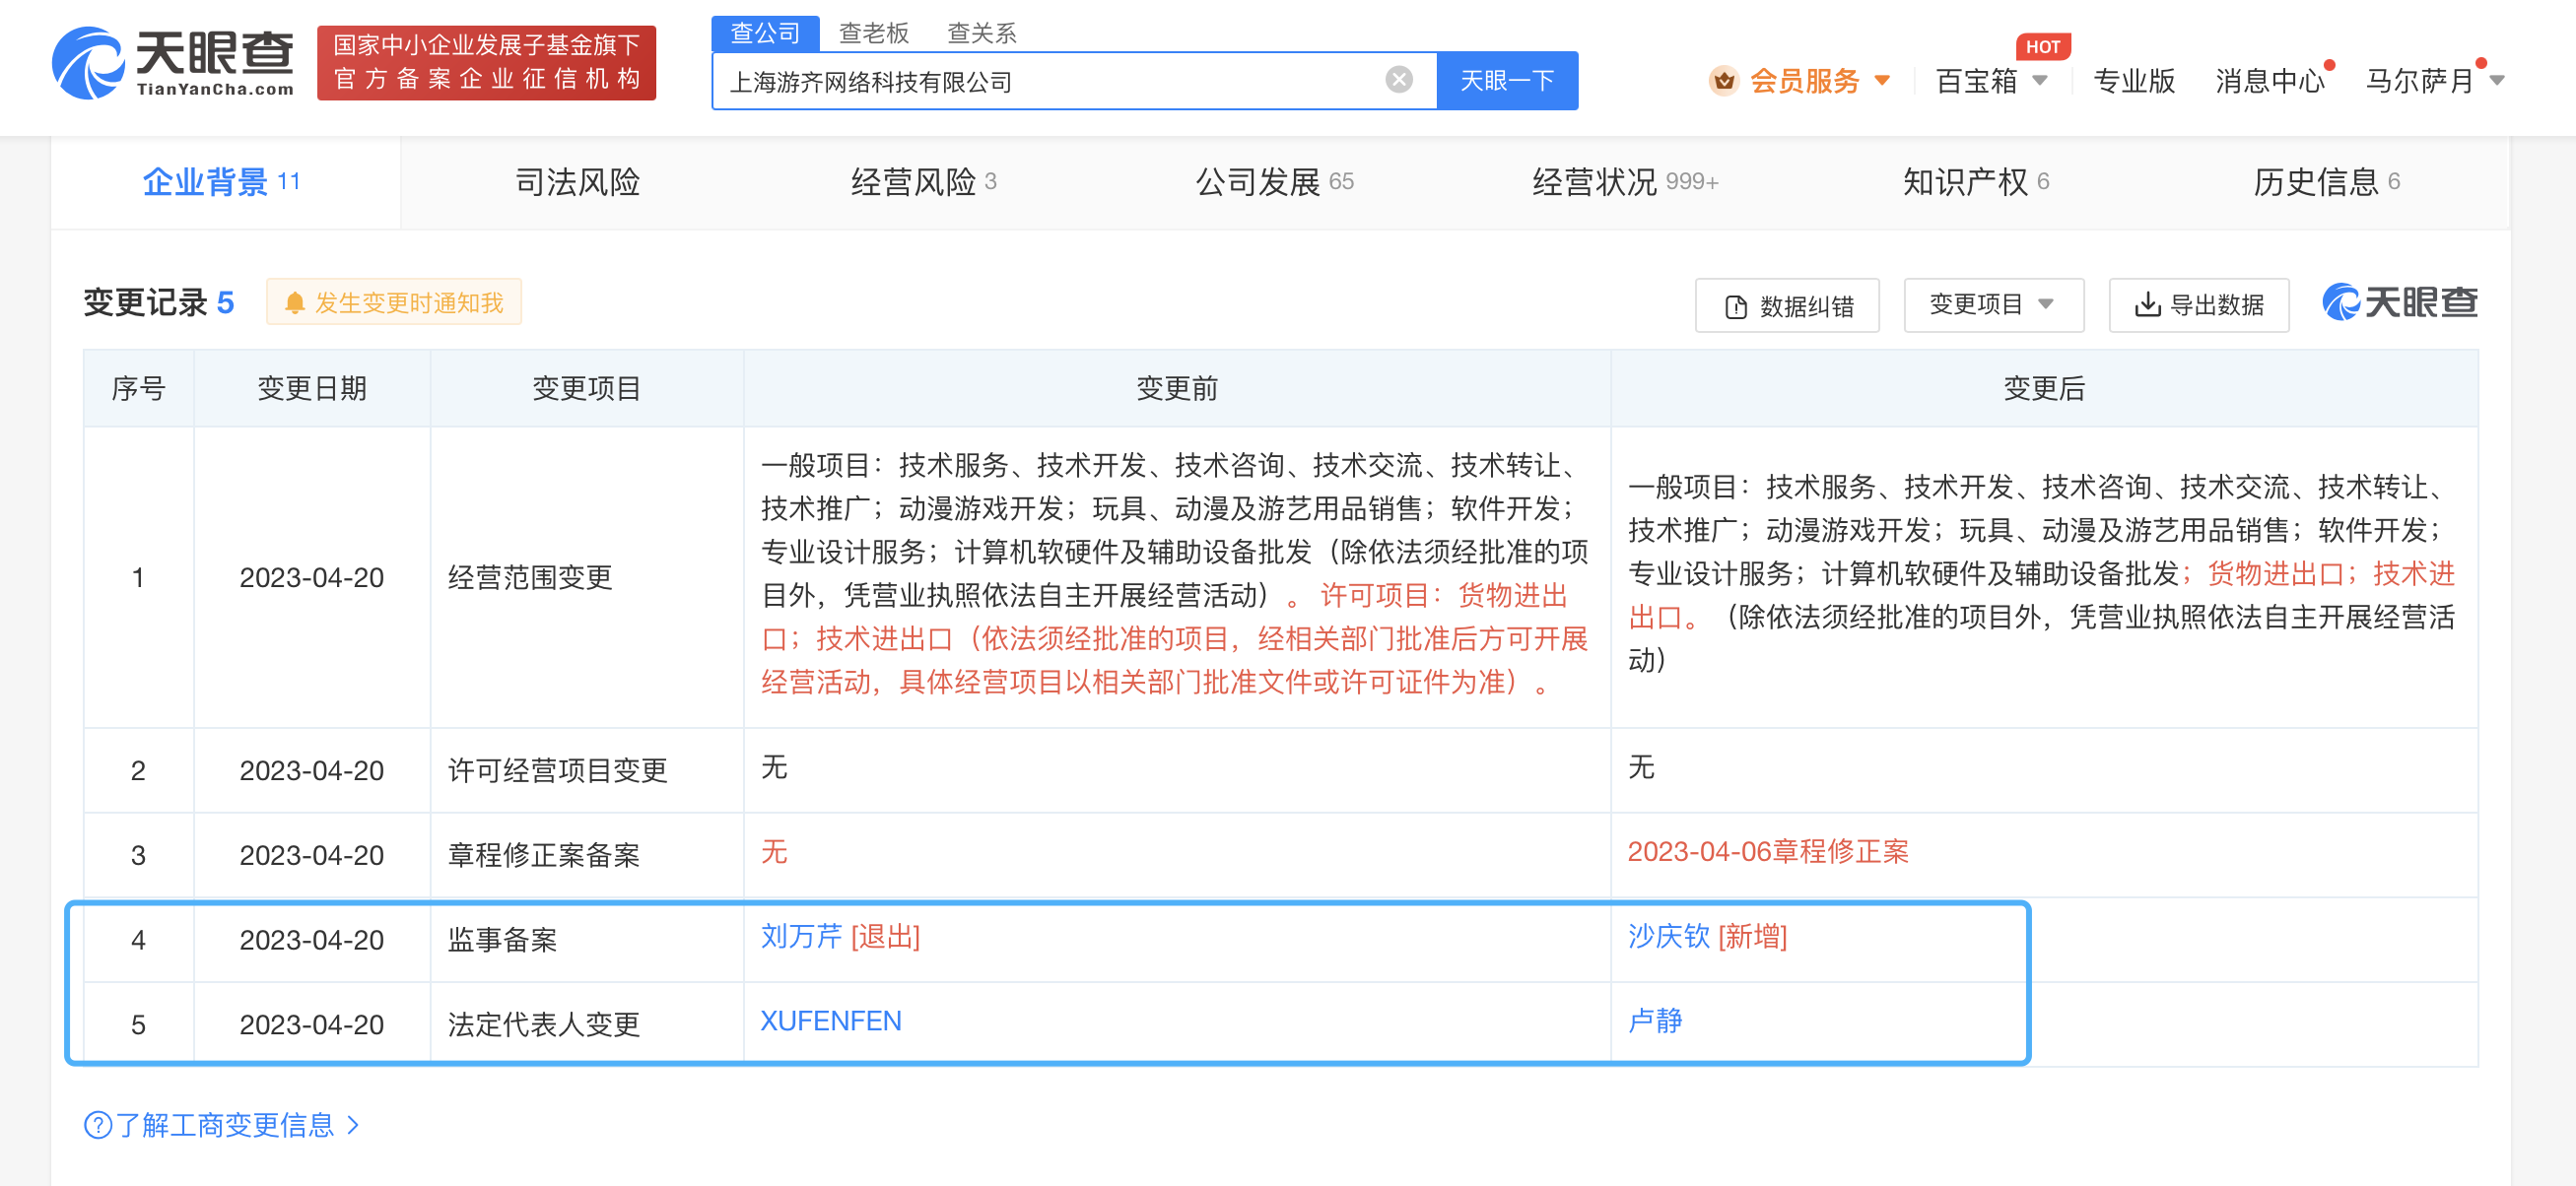
Task: Click the 变更后 column header
Action: pyautogui.click(x=2044, y=388)
